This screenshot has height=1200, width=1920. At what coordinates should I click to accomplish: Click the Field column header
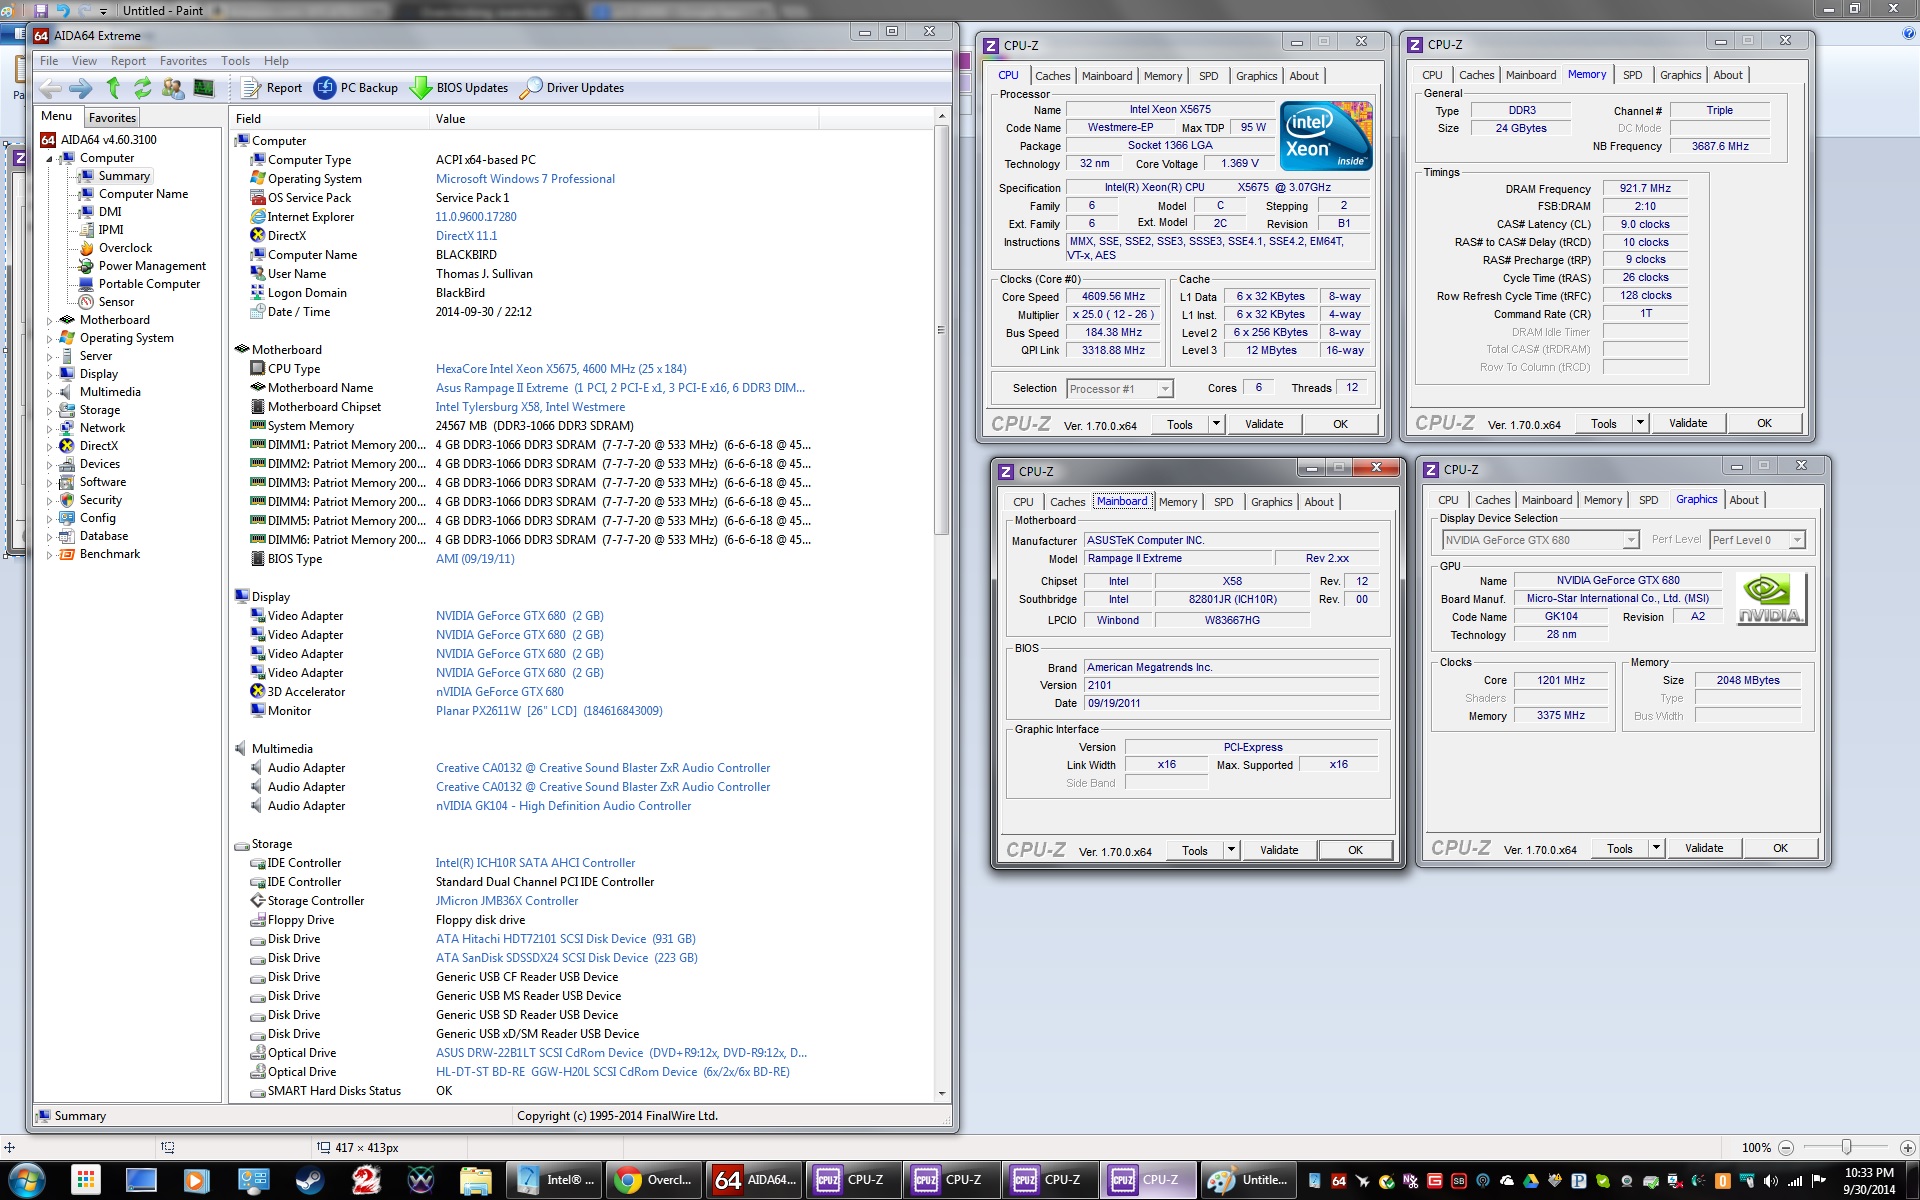pos(329,119)
